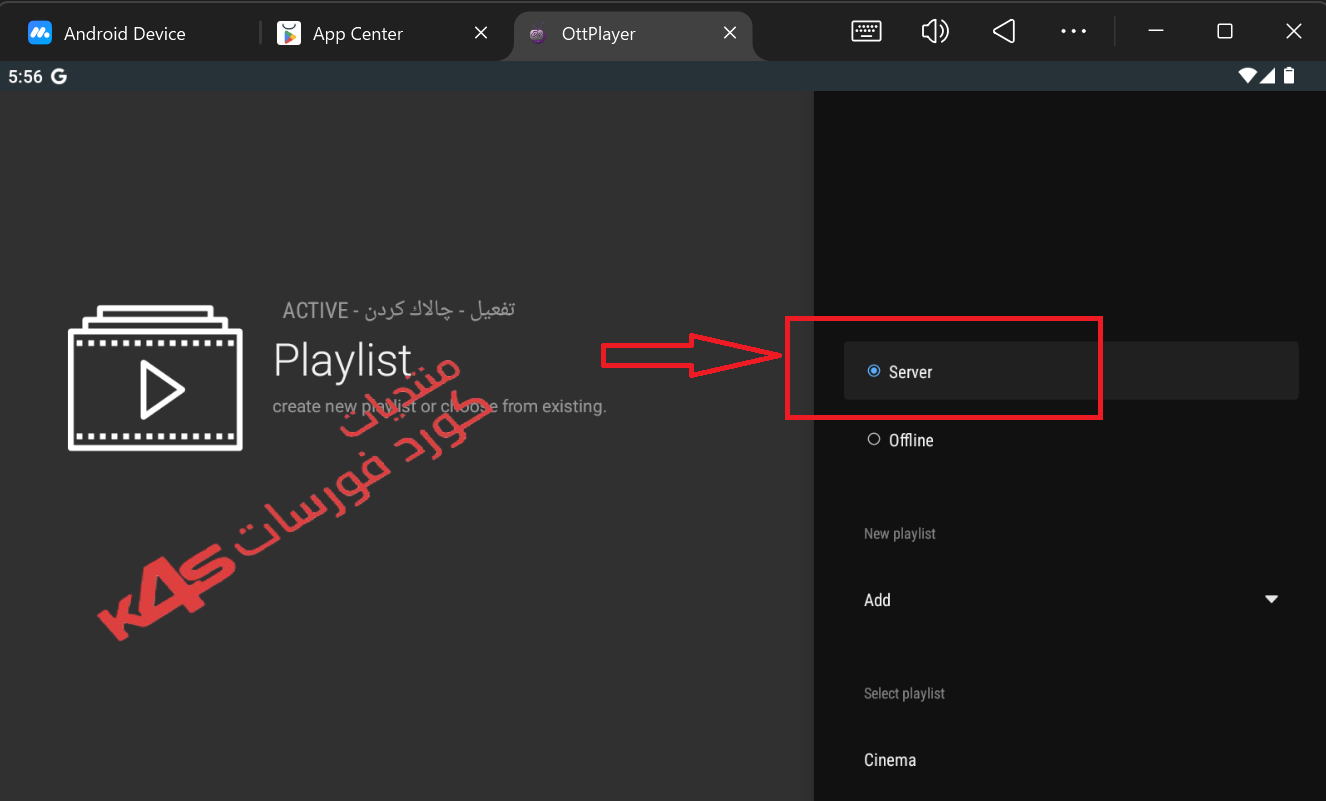The width and height of the screenshot is (1326, 801).
Task: Expand the Add new playlist dropdown arrow
Action: point(1271,599)
